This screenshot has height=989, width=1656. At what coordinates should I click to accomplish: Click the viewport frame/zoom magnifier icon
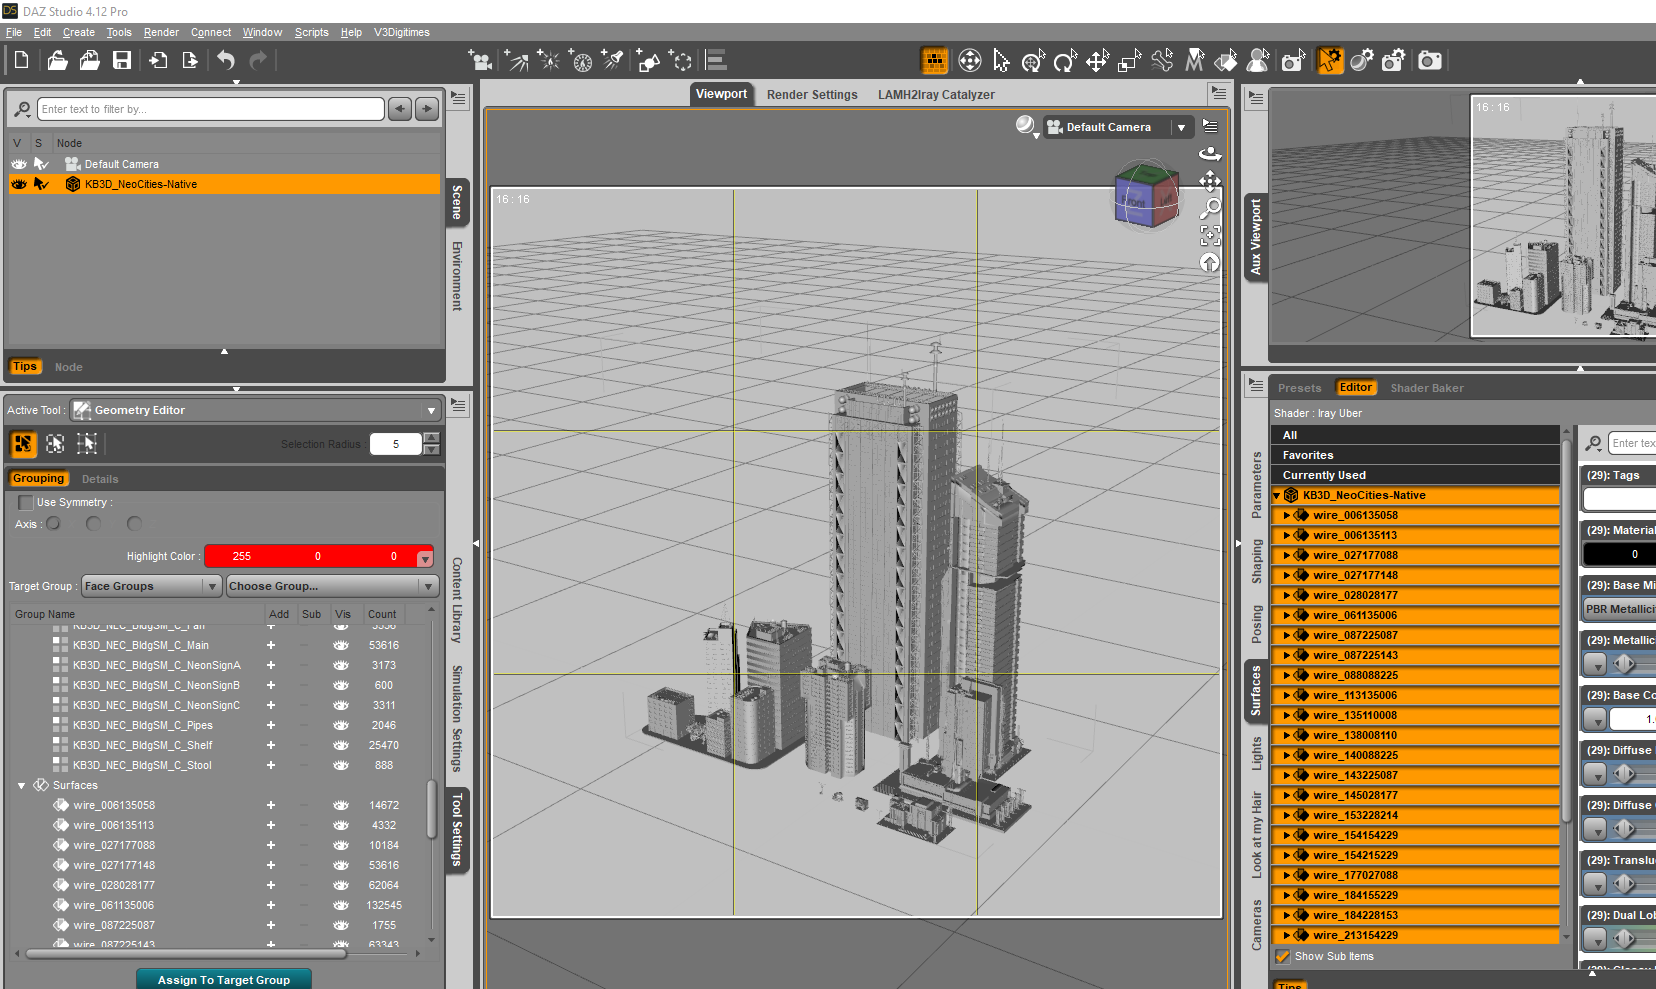point(1210,208)
